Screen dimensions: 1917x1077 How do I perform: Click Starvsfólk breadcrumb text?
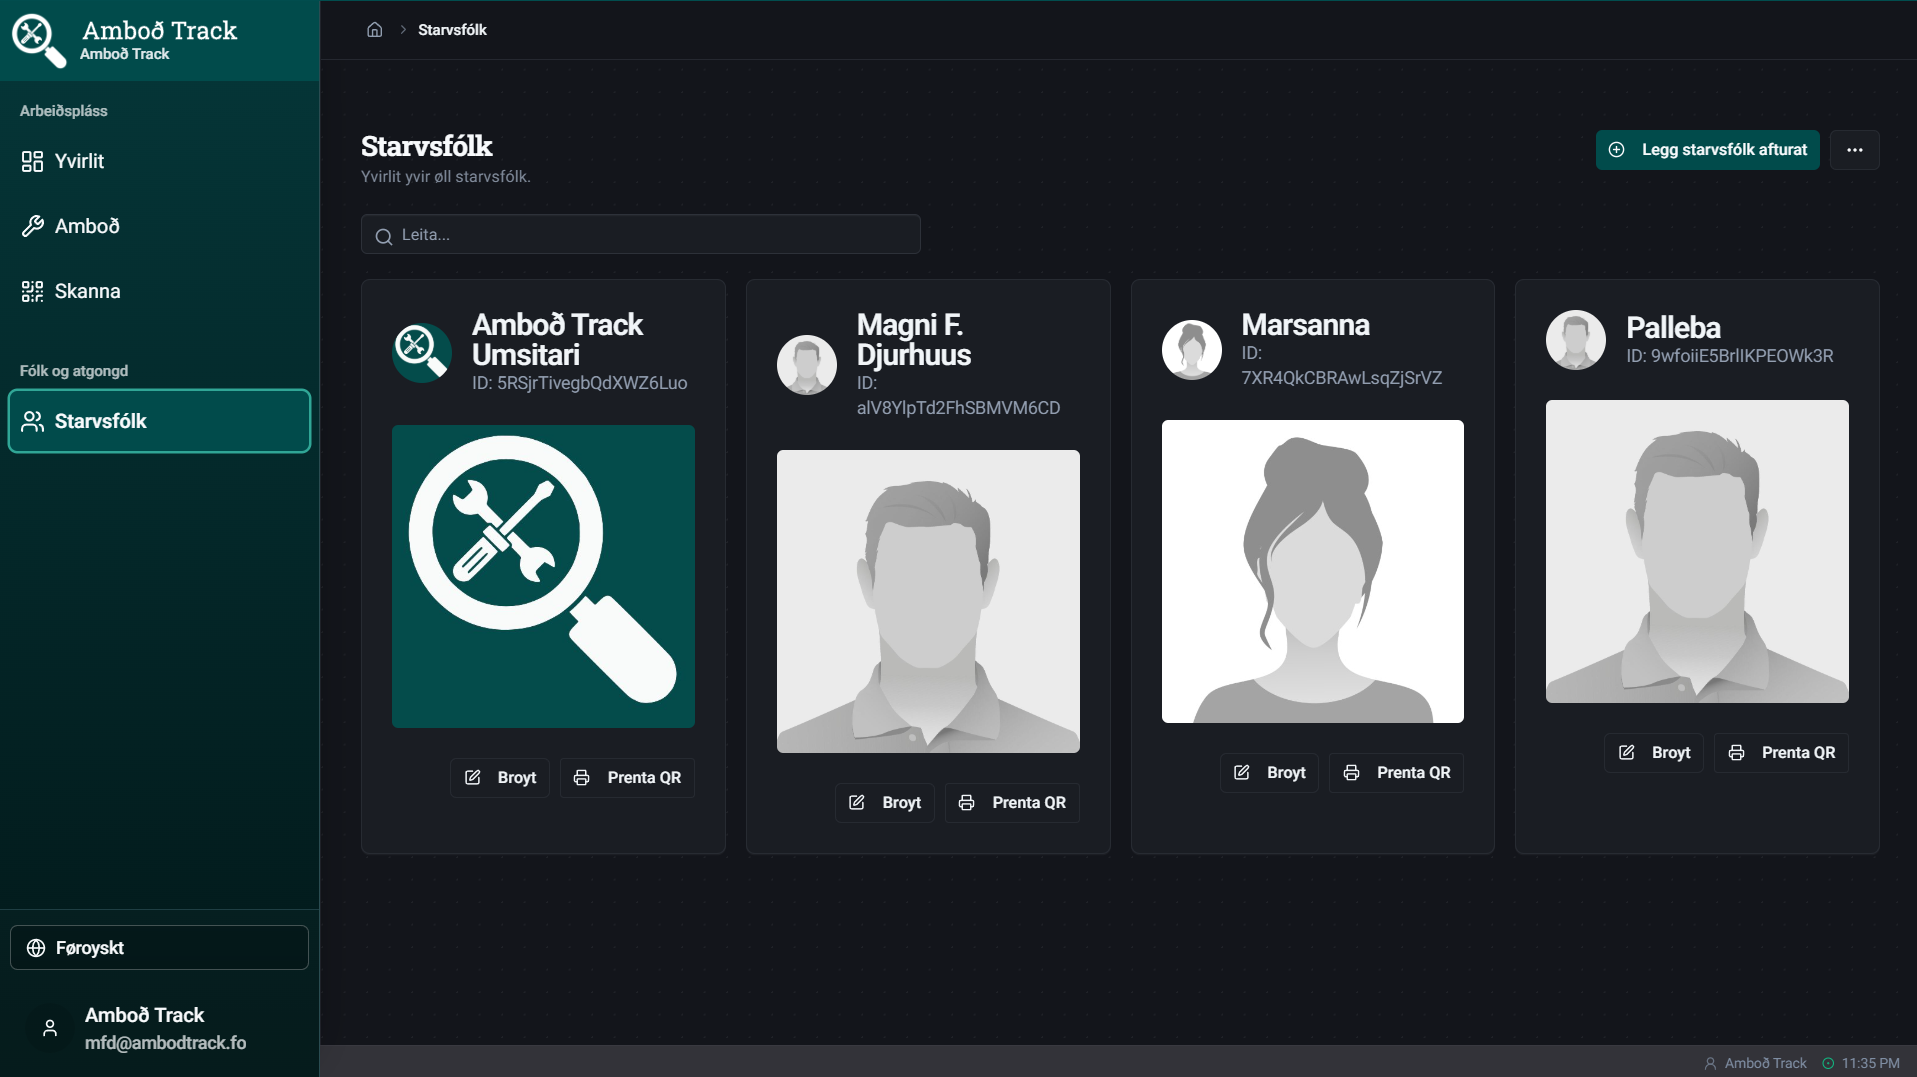(452, 30)
